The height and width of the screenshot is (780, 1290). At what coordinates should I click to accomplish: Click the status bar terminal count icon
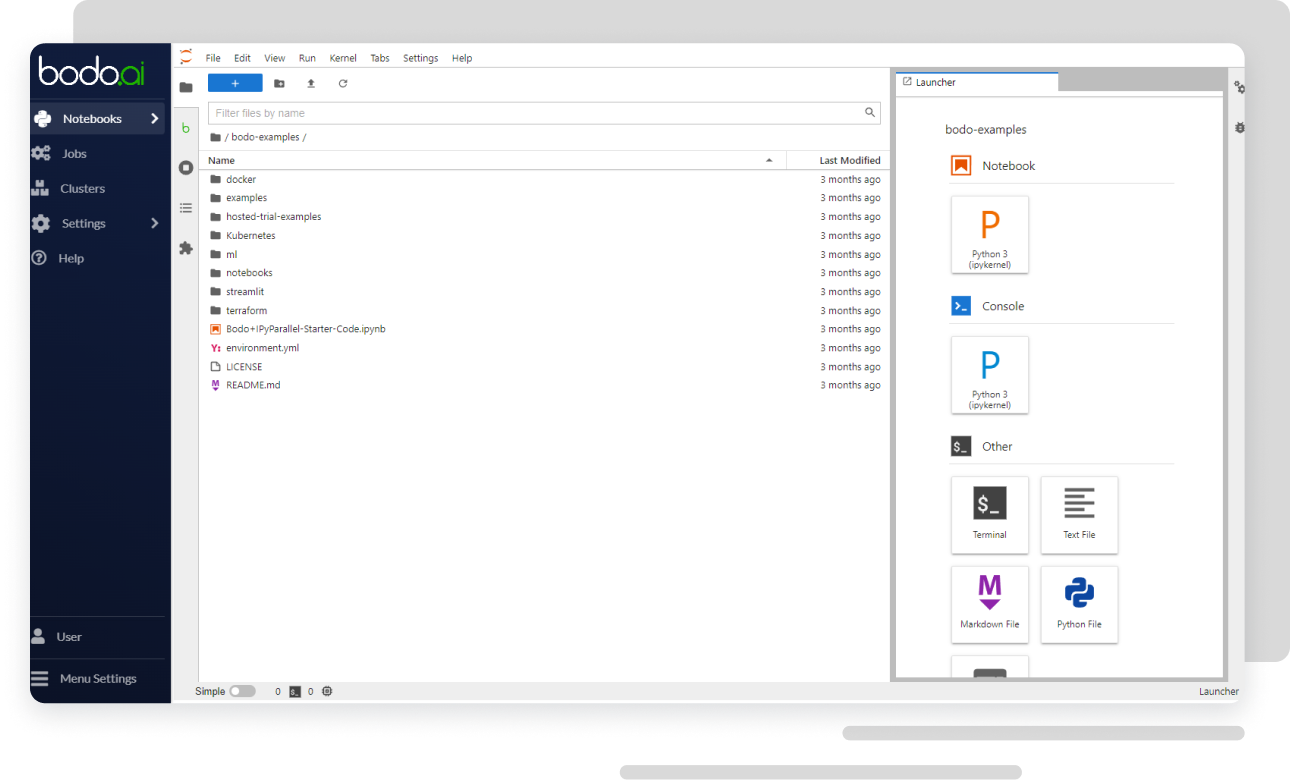point(295,692)
